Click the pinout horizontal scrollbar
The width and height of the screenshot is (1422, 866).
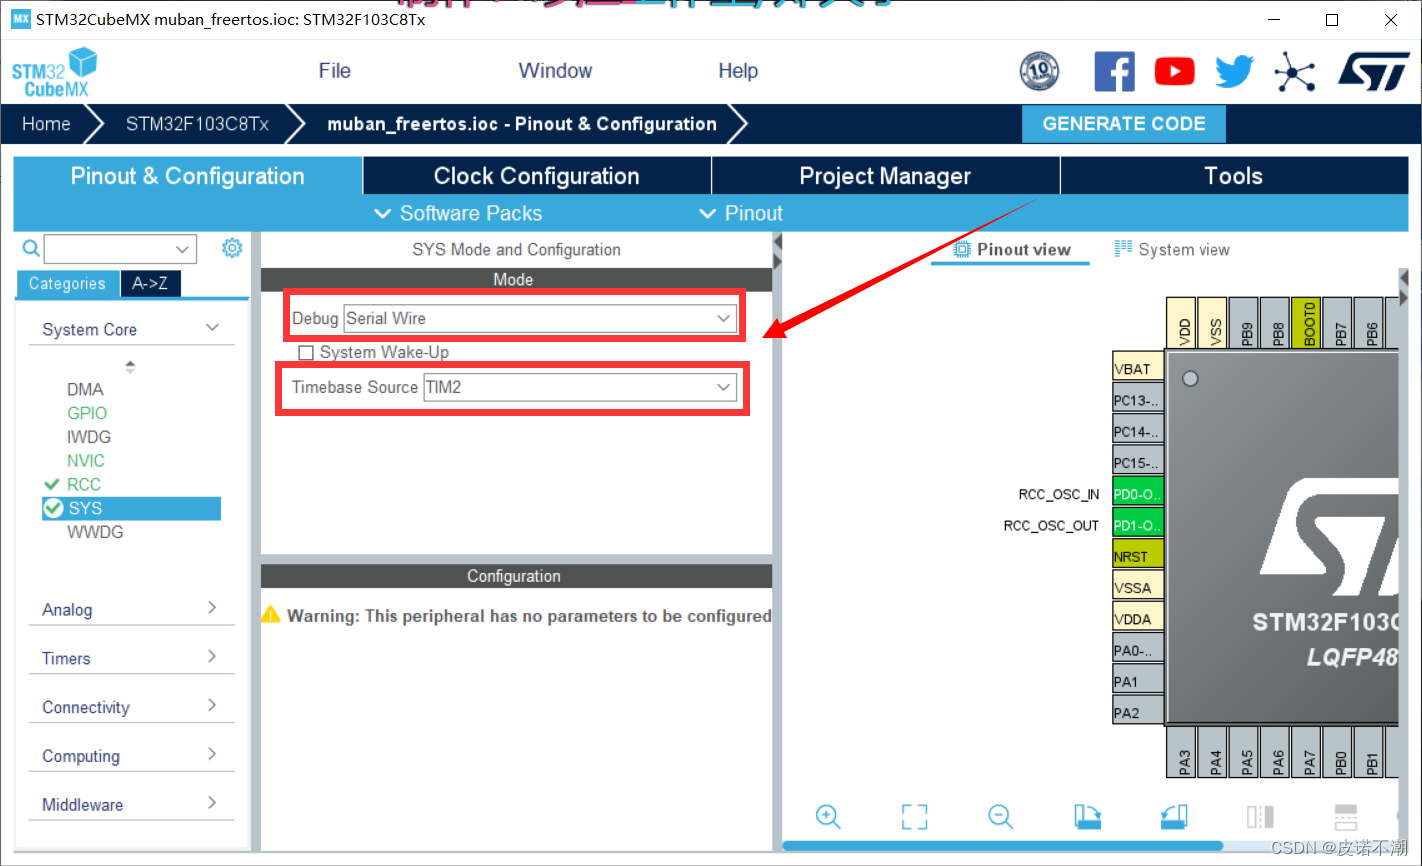(x=1003, y=846)
